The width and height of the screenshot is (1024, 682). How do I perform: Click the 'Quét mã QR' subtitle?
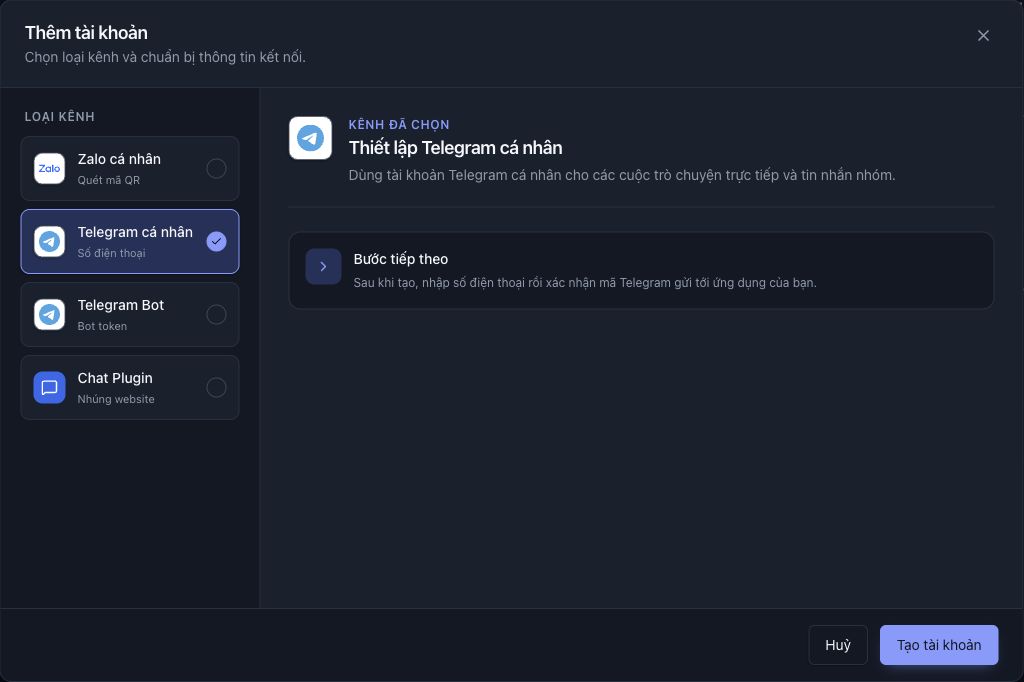tap(108, 180)
